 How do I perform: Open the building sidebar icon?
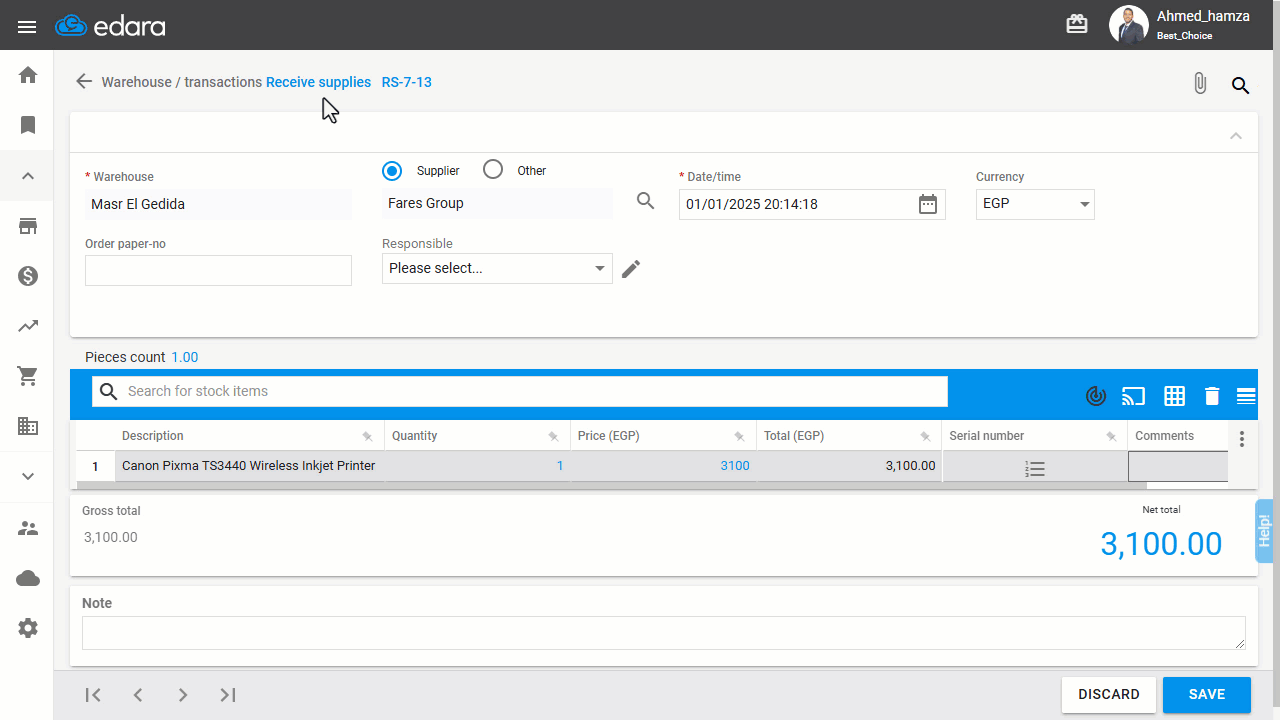click(28, 426)
